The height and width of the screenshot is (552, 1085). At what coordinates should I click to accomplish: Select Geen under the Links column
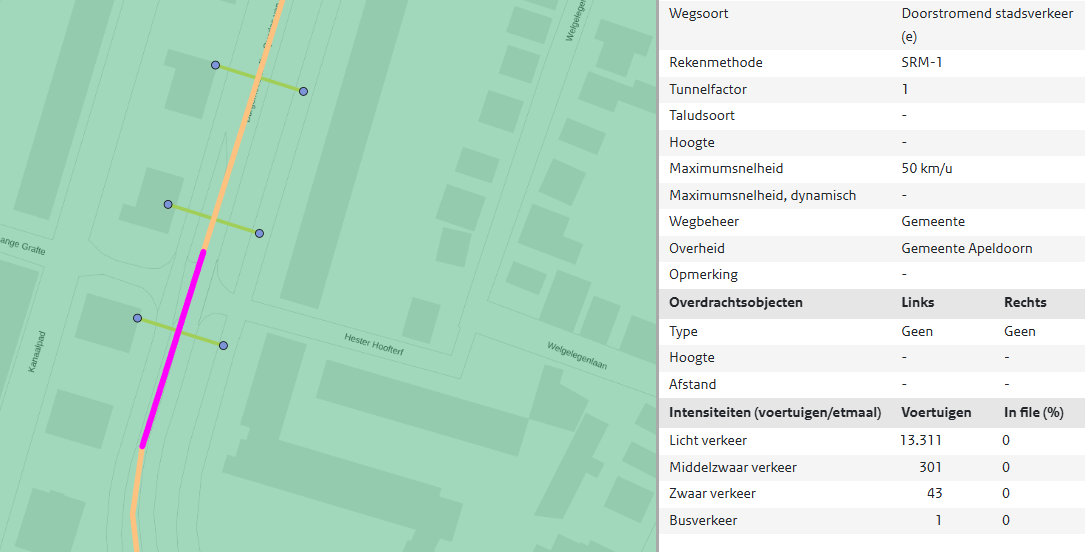coord(917,331)
